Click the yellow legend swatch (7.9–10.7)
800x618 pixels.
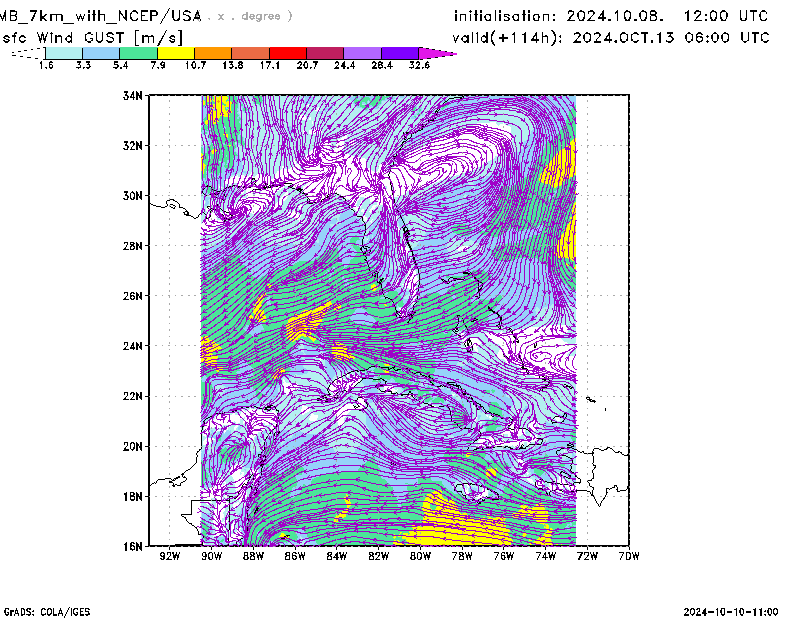(176, 53)
